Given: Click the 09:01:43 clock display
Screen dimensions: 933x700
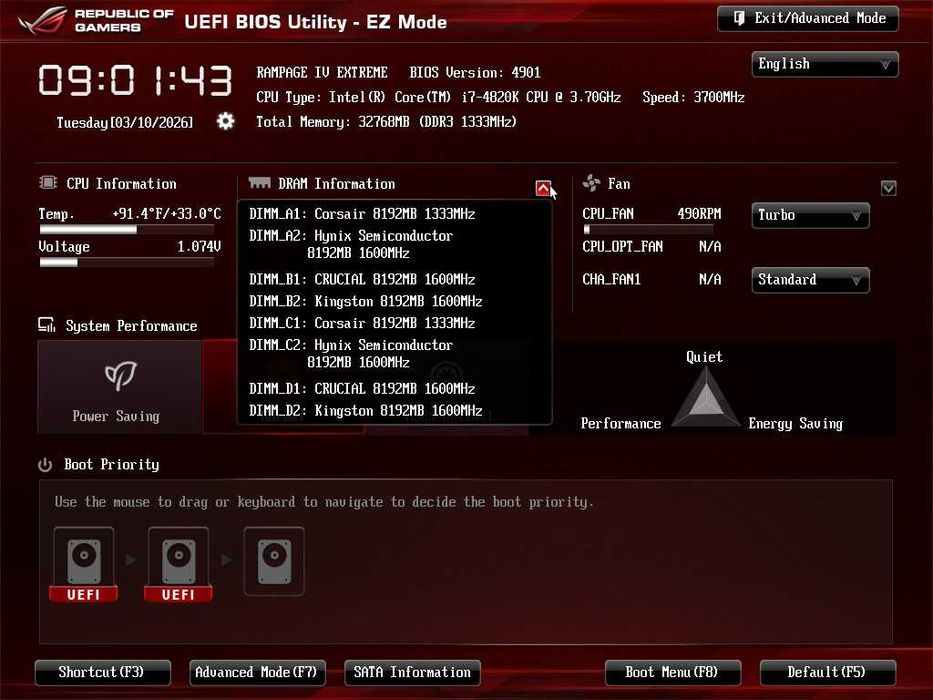Looking at the screenshot, I should 135,80.
